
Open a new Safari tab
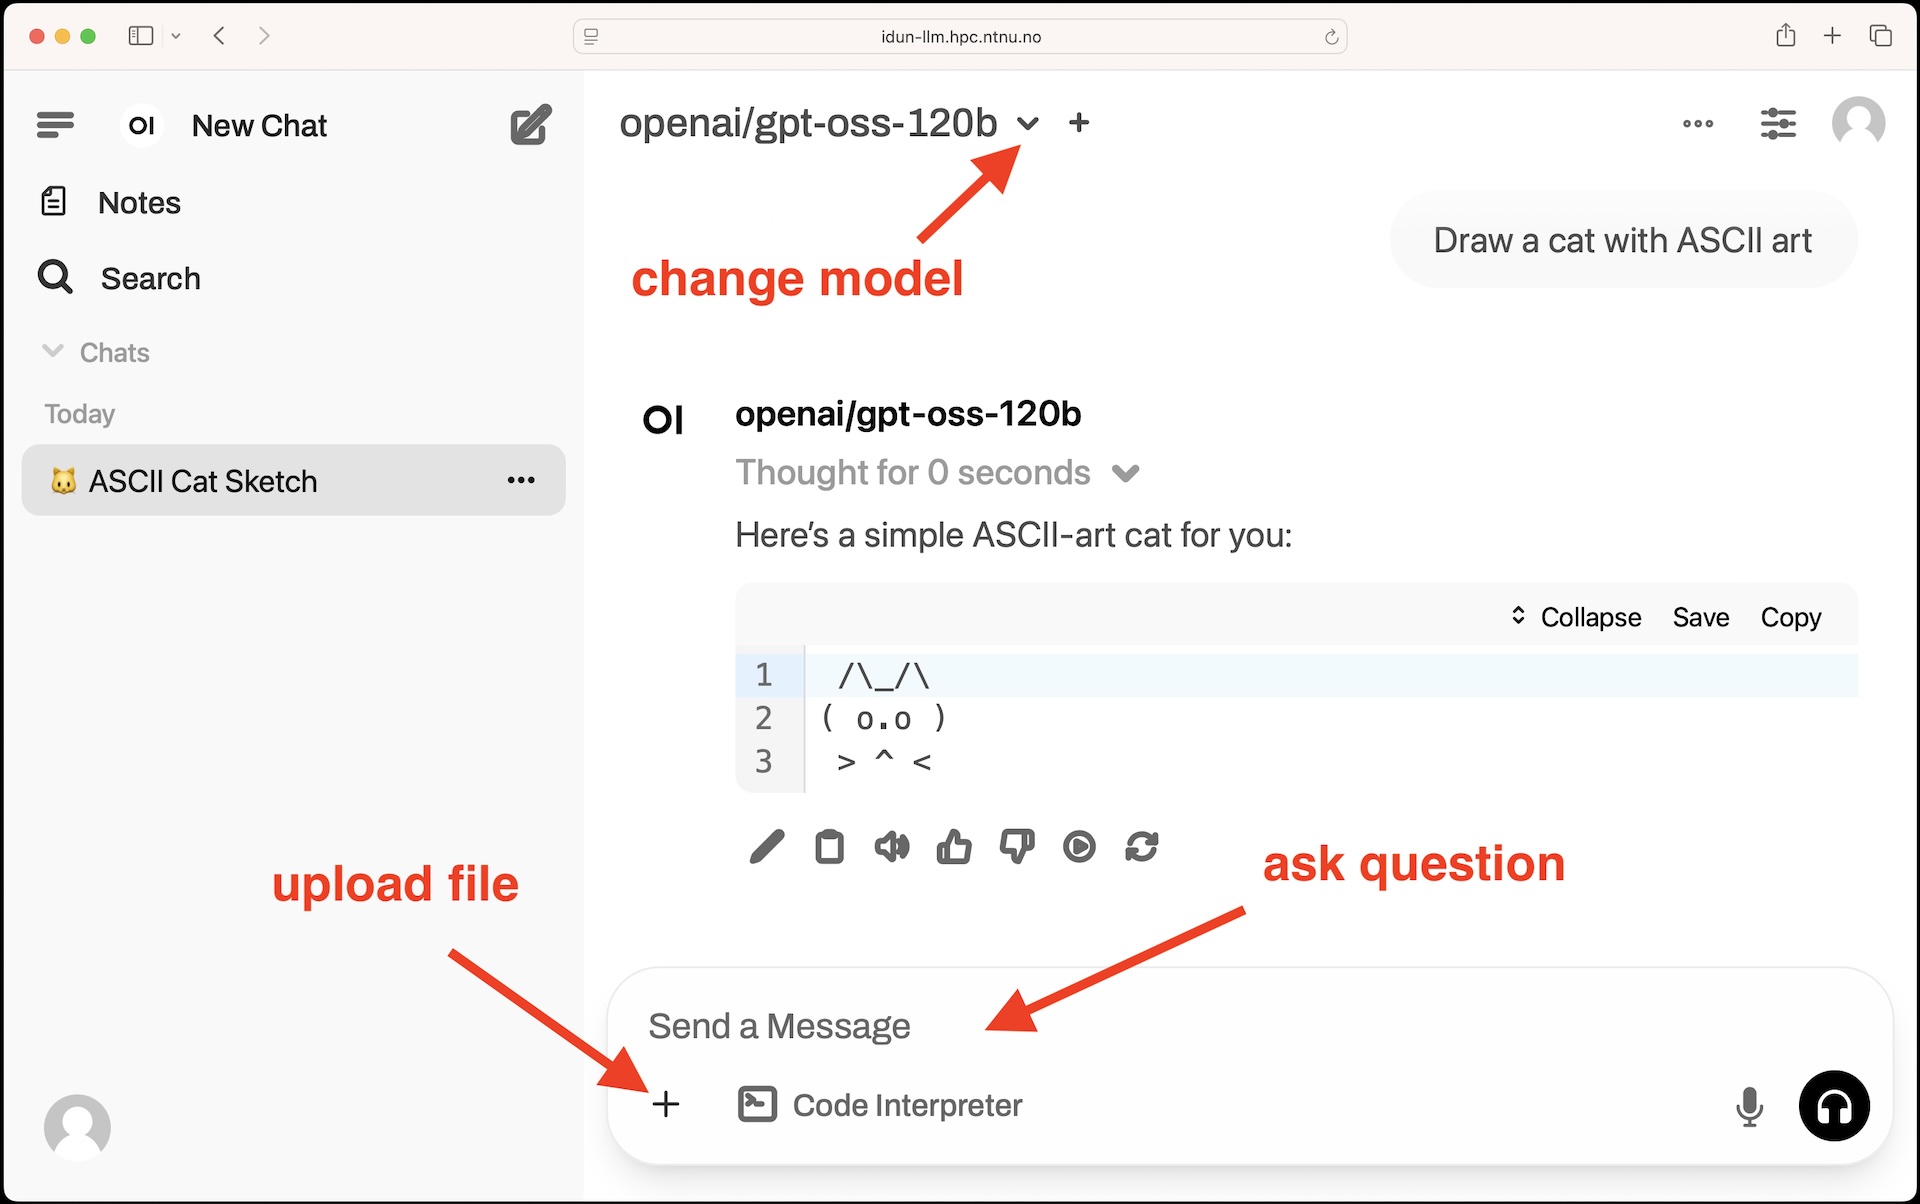[1832, 35]
